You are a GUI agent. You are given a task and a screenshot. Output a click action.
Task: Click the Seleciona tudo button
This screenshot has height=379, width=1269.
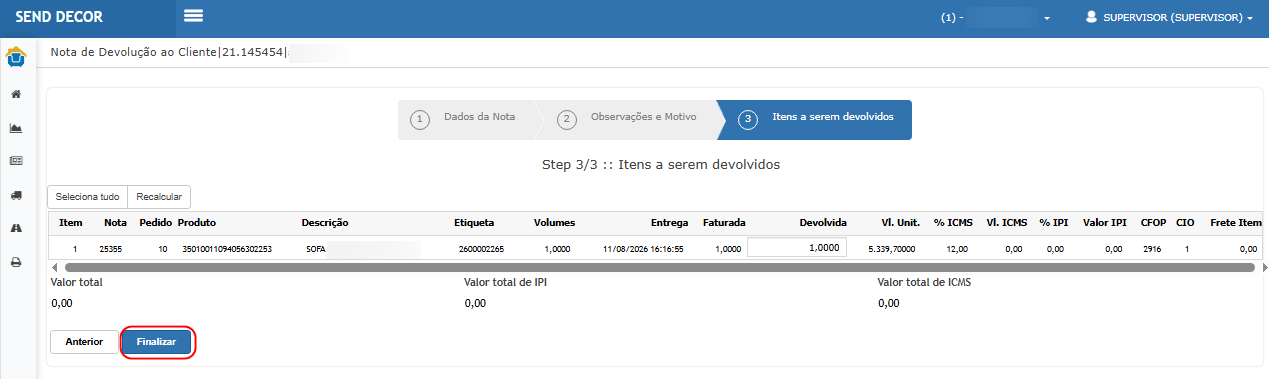point(88,197)
